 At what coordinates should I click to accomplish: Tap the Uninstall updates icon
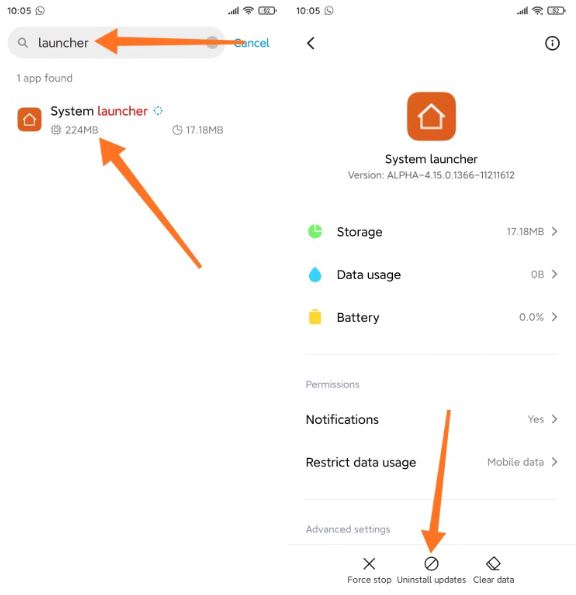431,564
